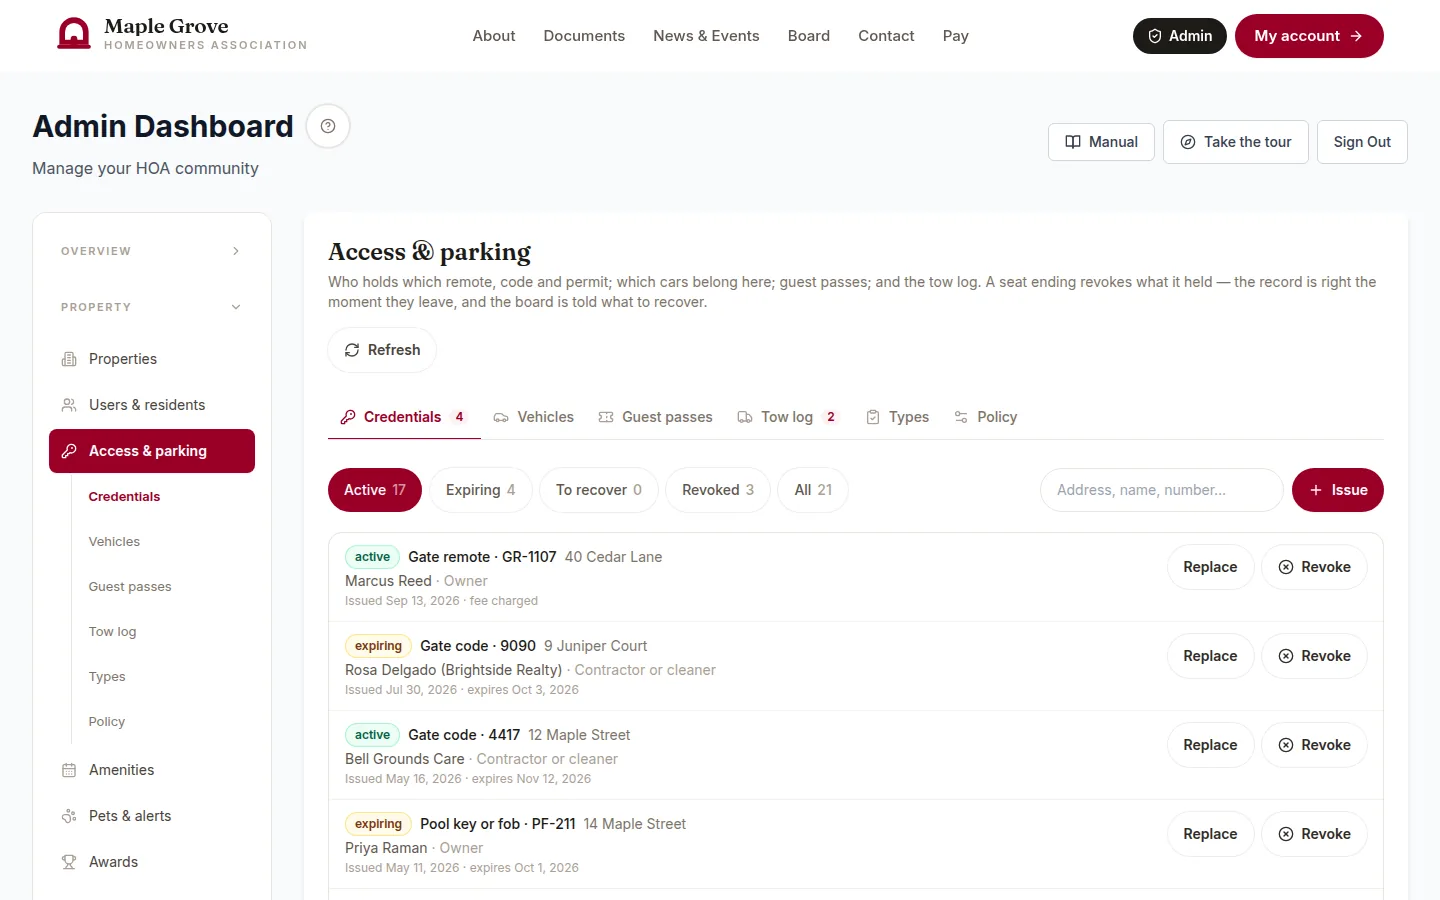The image size is (1440, 900).
Task: Click the address 9 Juniper Court
Action: pyautogui.click(x=595, y=646)
